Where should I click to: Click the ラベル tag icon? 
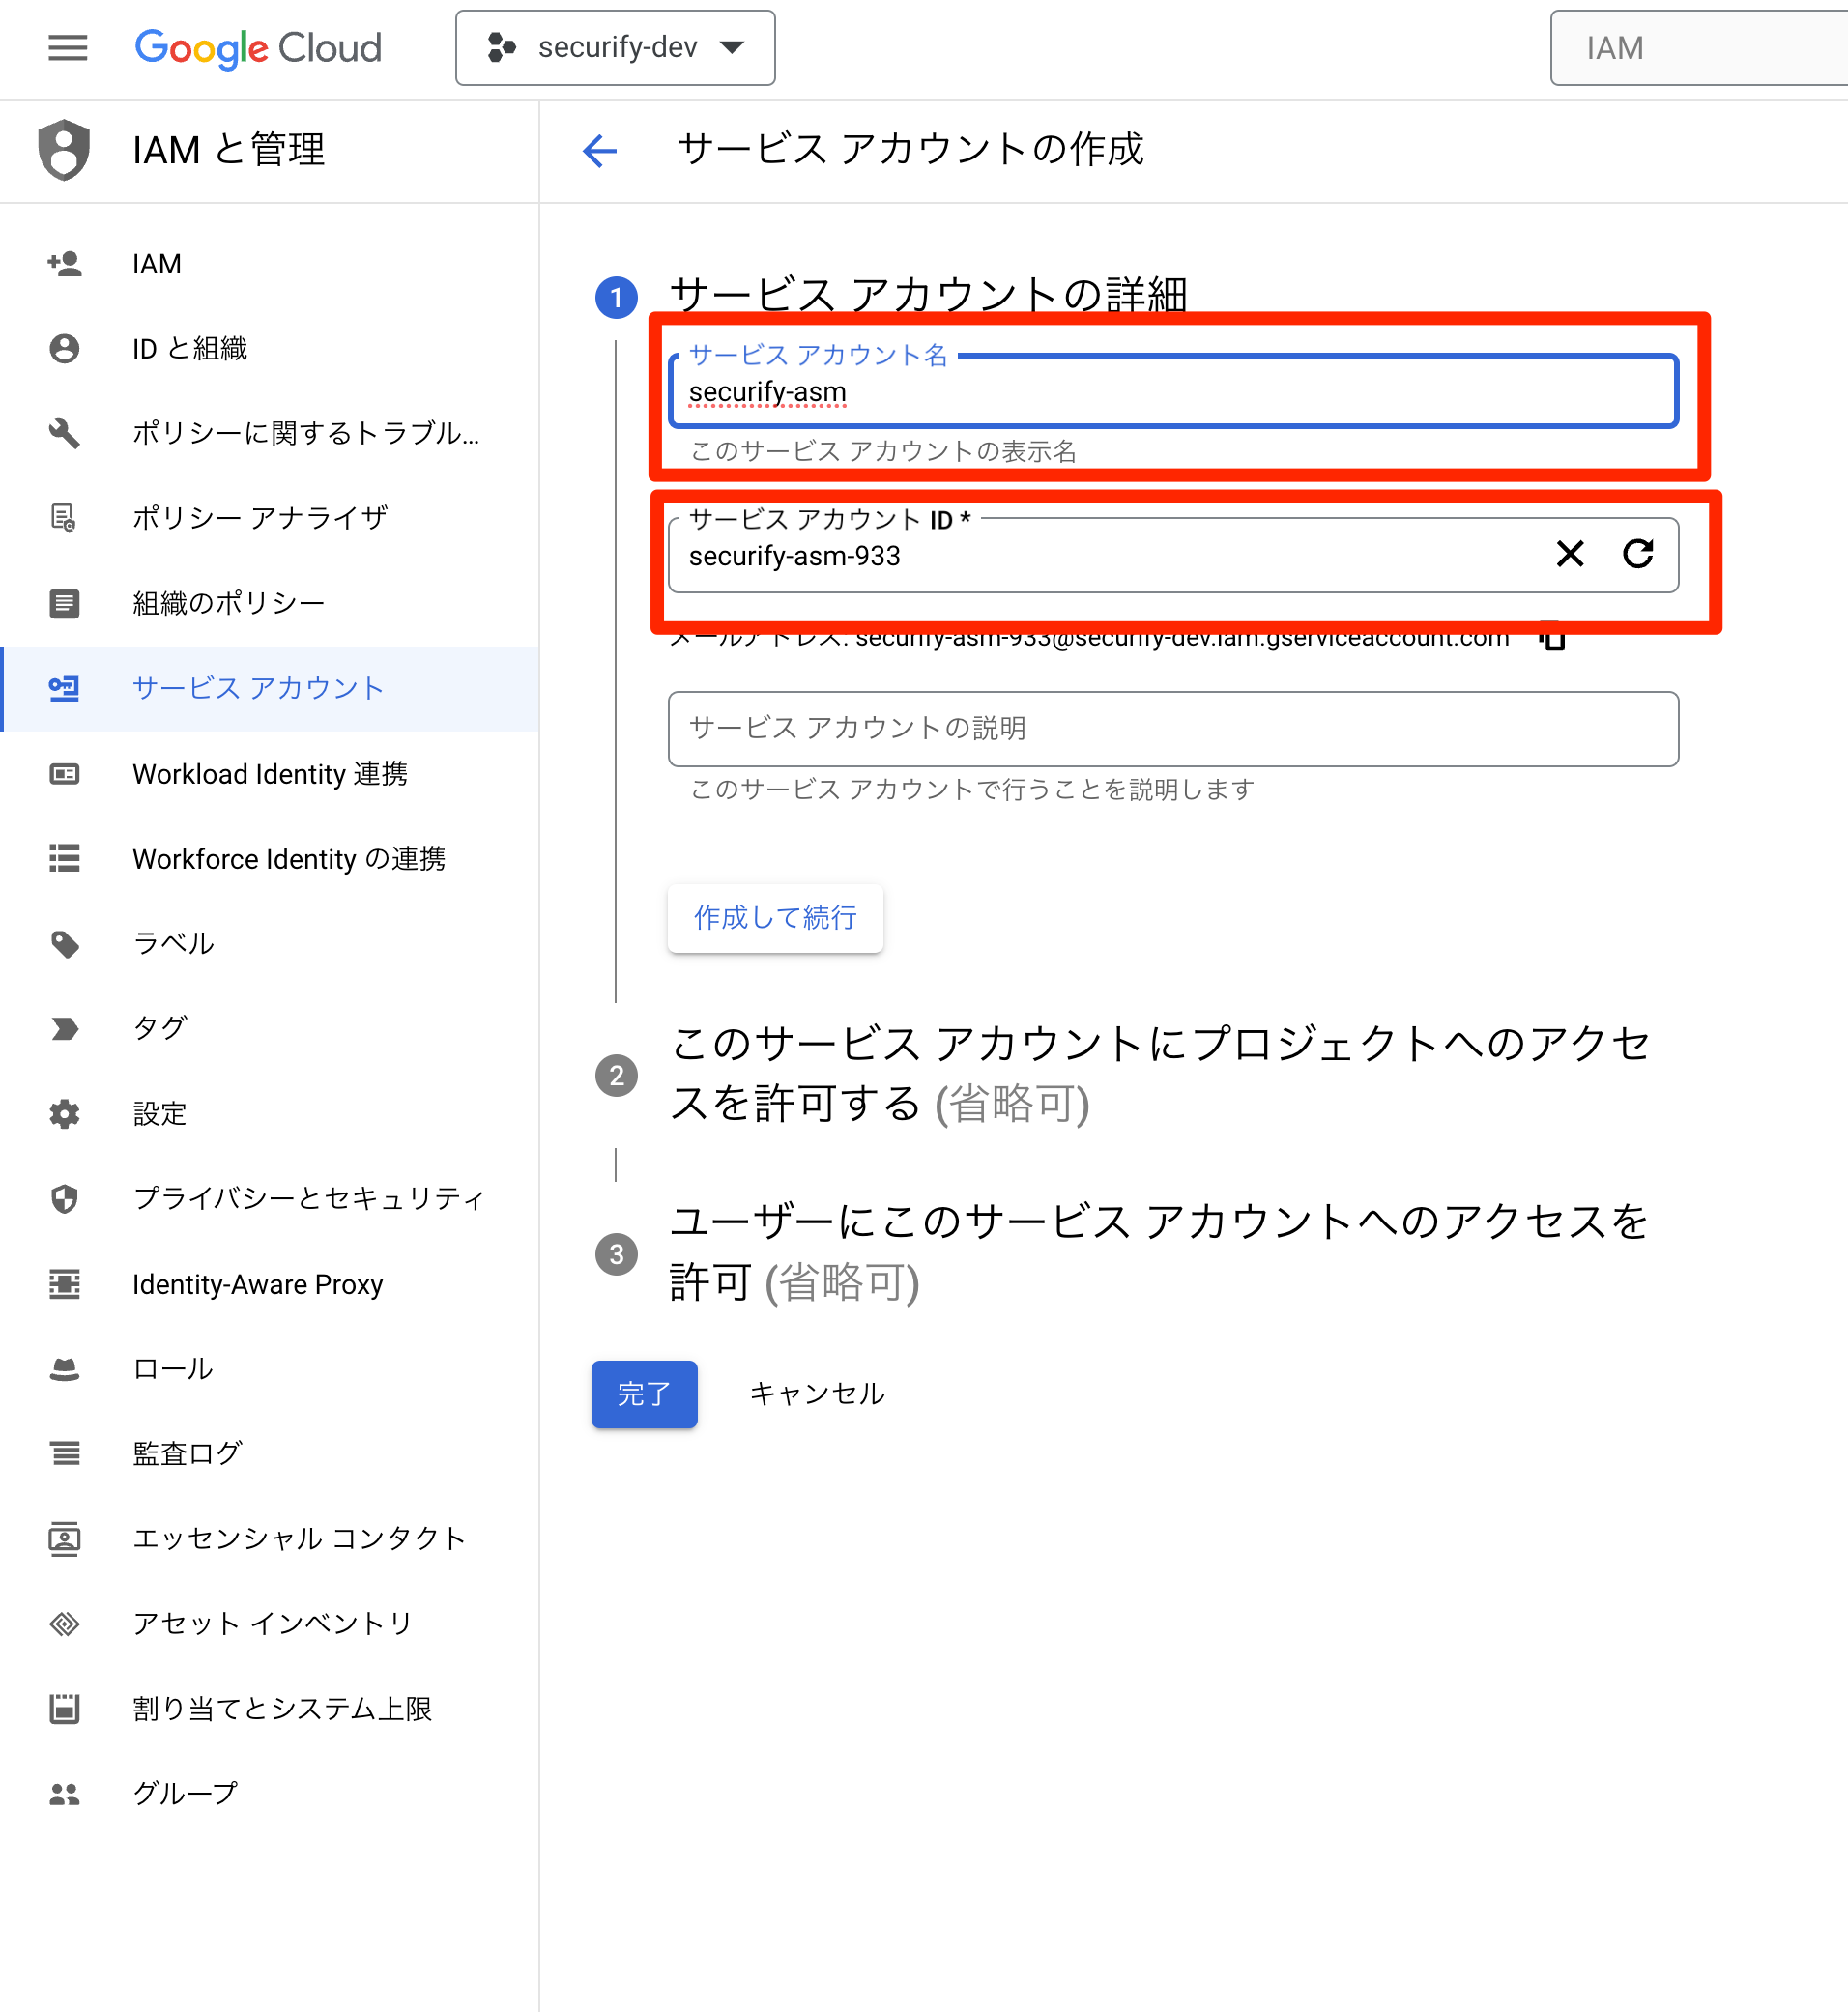pos(64,943)
